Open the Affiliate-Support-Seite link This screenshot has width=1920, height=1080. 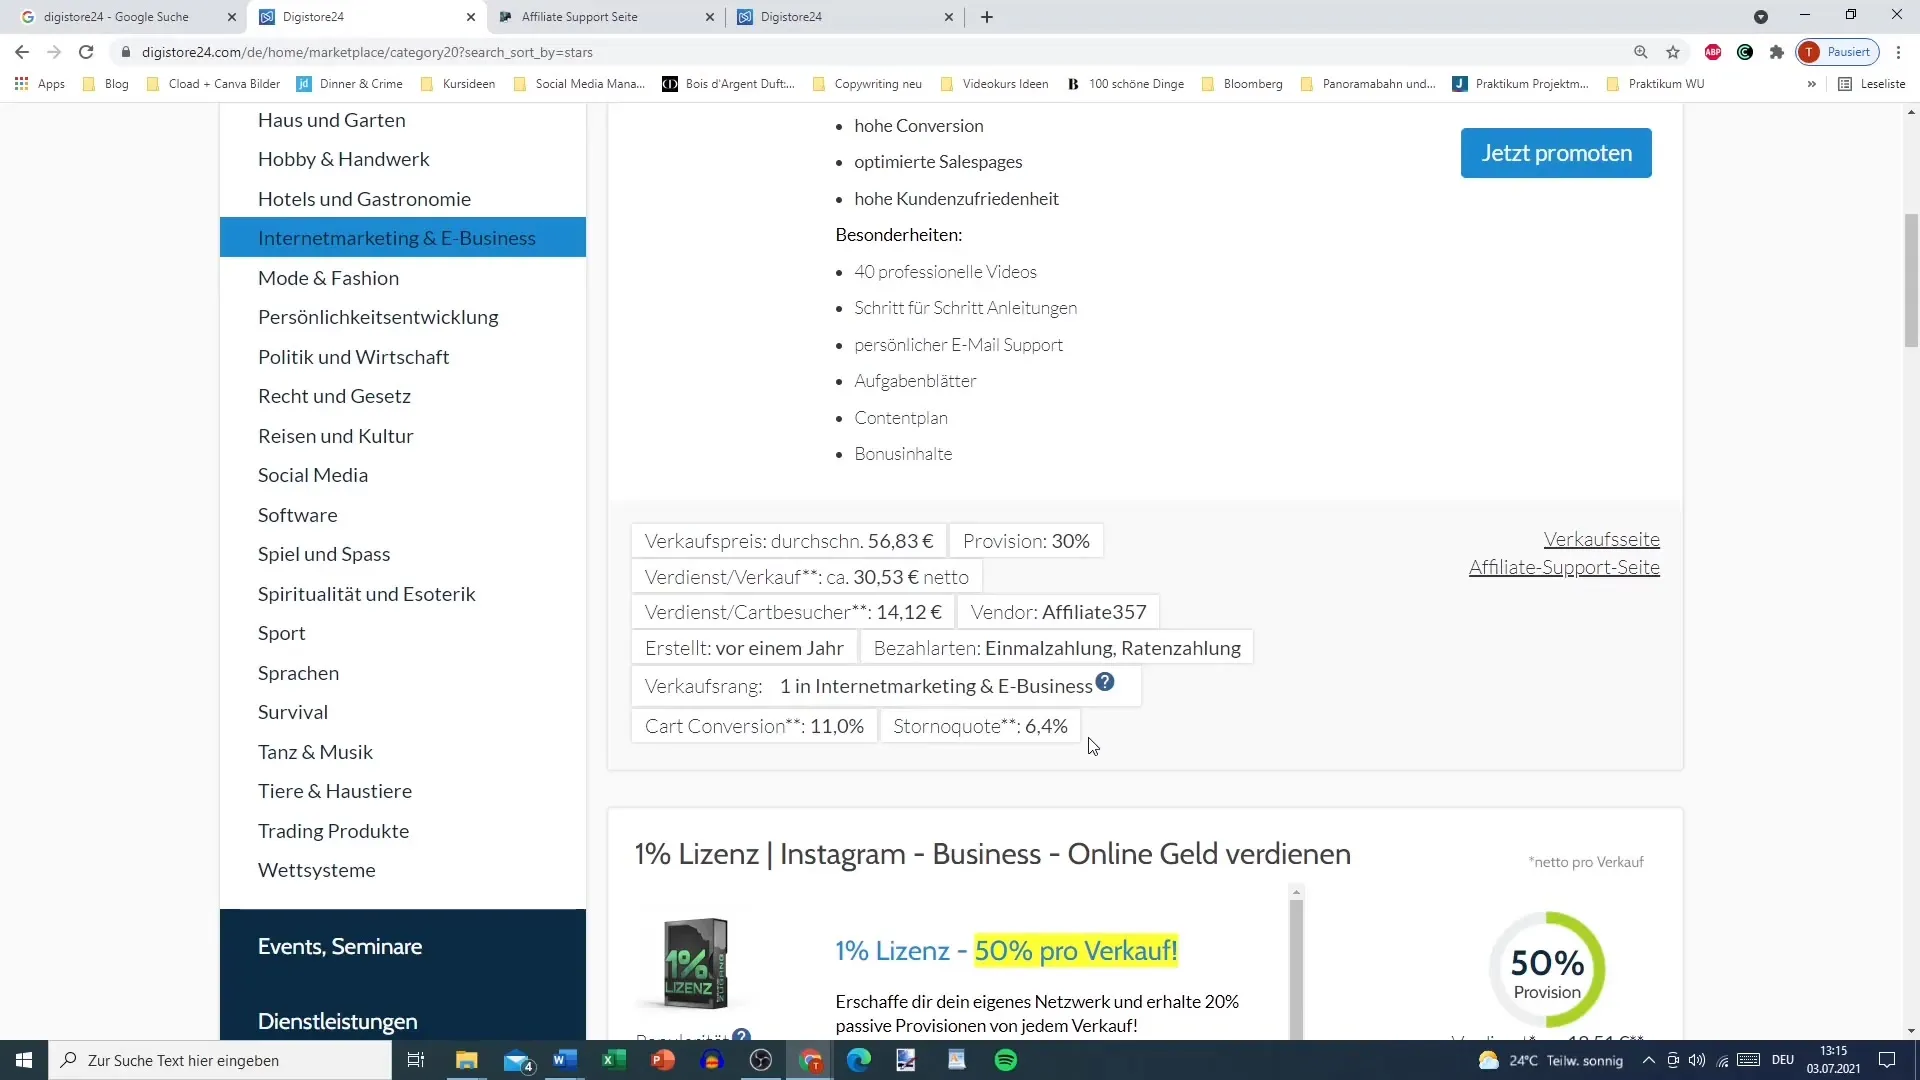(x=1564, y=567)
